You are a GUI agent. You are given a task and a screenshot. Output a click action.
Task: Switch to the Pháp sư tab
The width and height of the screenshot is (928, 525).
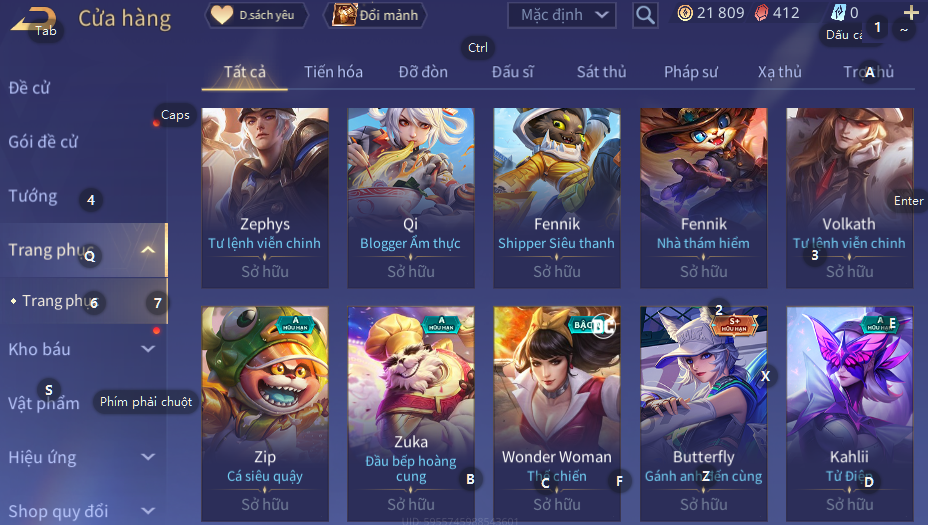click(691, 72)
